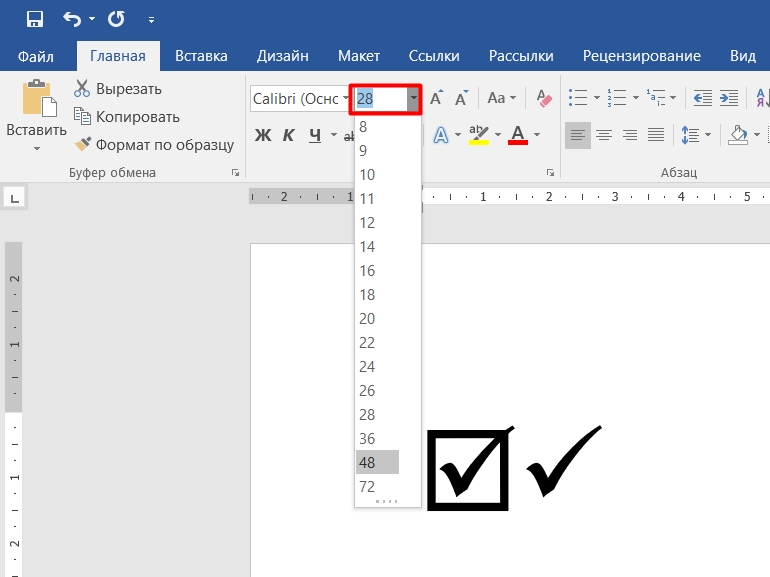770x577 pixels.
Task: Click the Вырезать (cut) button
Action: [118, 89]
